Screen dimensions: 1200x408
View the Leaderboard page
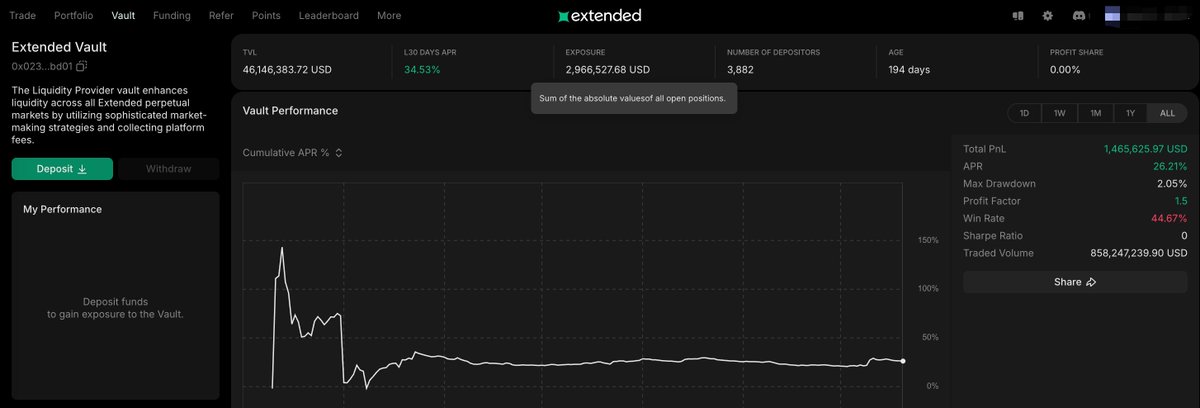pos(329,16)
